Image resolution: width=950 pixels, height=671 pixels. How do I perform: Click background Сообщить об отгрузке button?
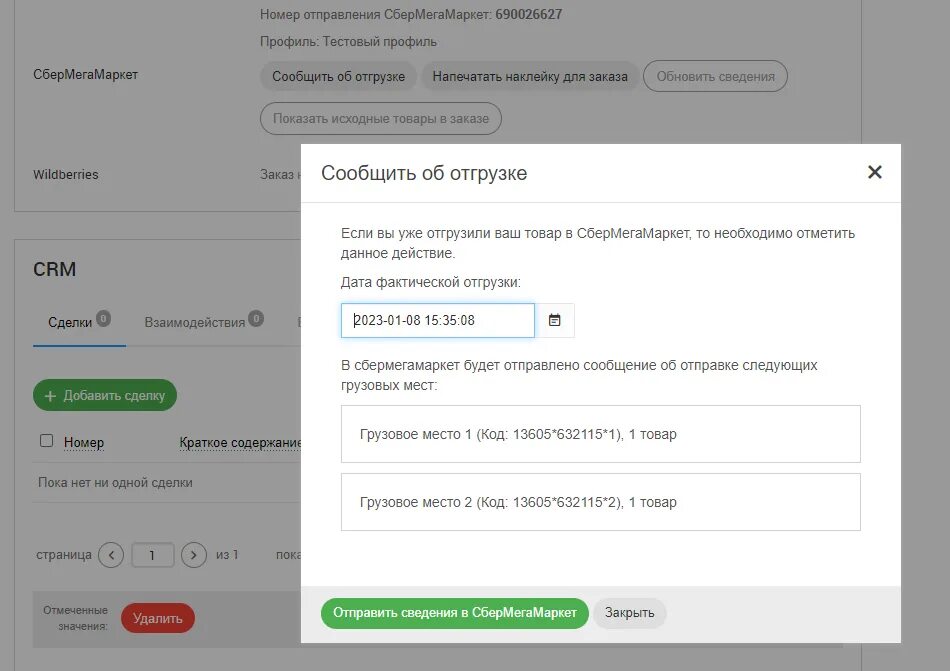[x=338, y=77]
